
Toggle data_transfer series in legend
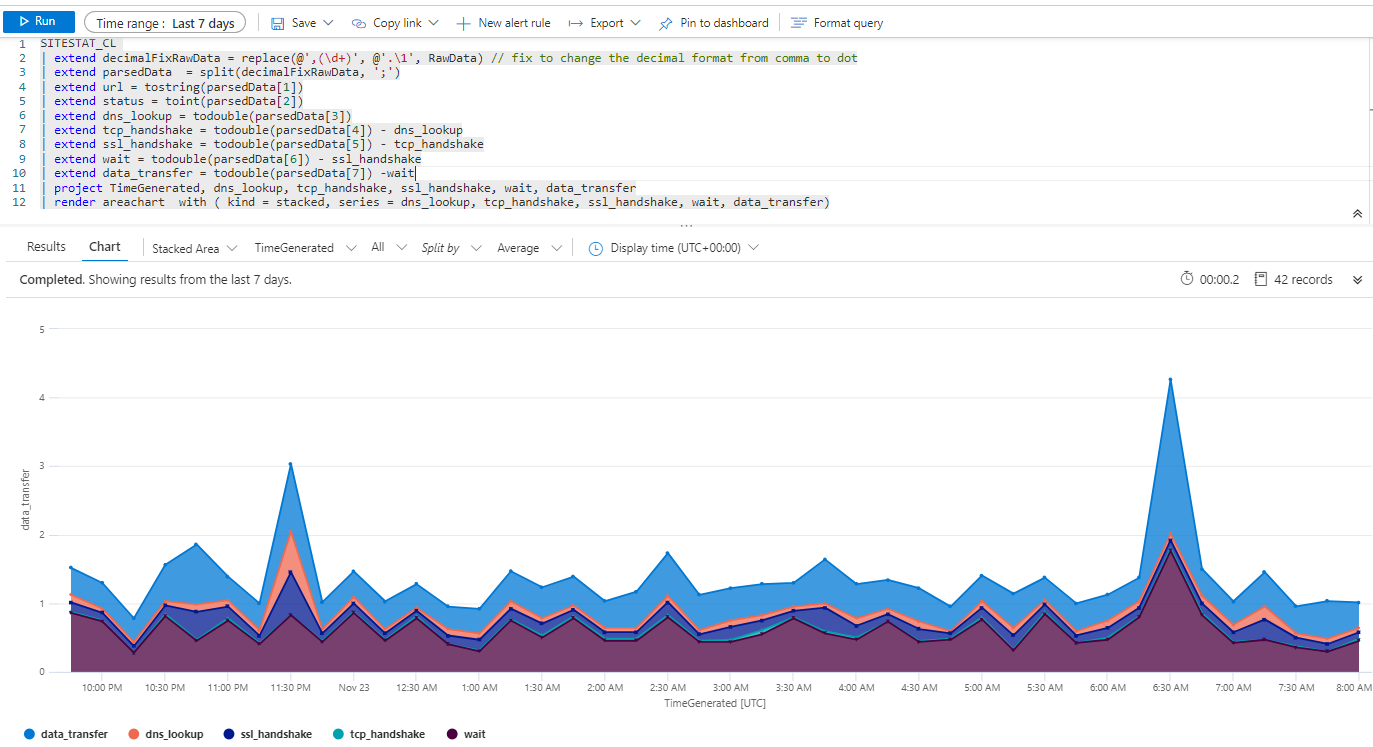point(66,734)
